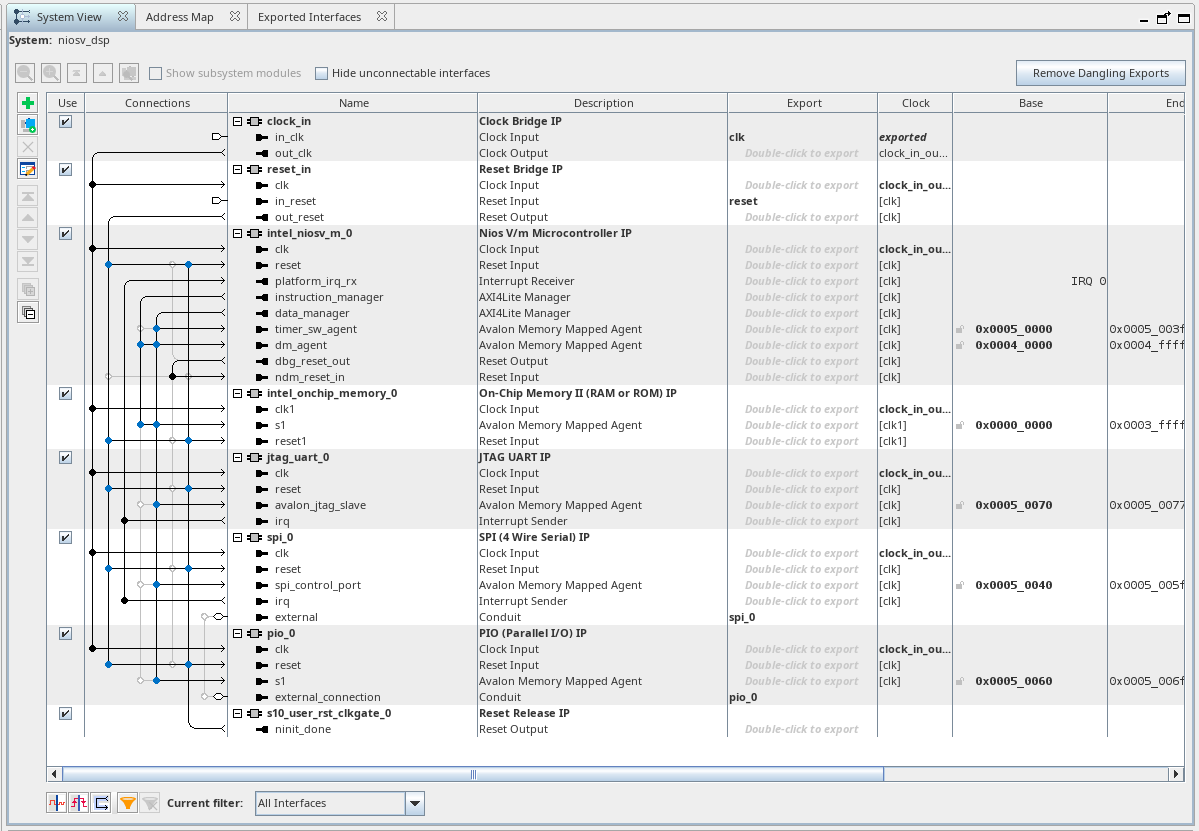Click the connections display arrow icon
Screen dimensions: 1199x831
102,803
